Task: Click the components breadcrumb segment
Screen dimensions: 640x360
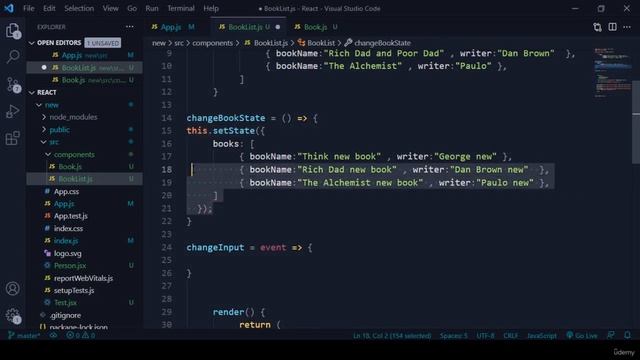Action: coord(212,43)
